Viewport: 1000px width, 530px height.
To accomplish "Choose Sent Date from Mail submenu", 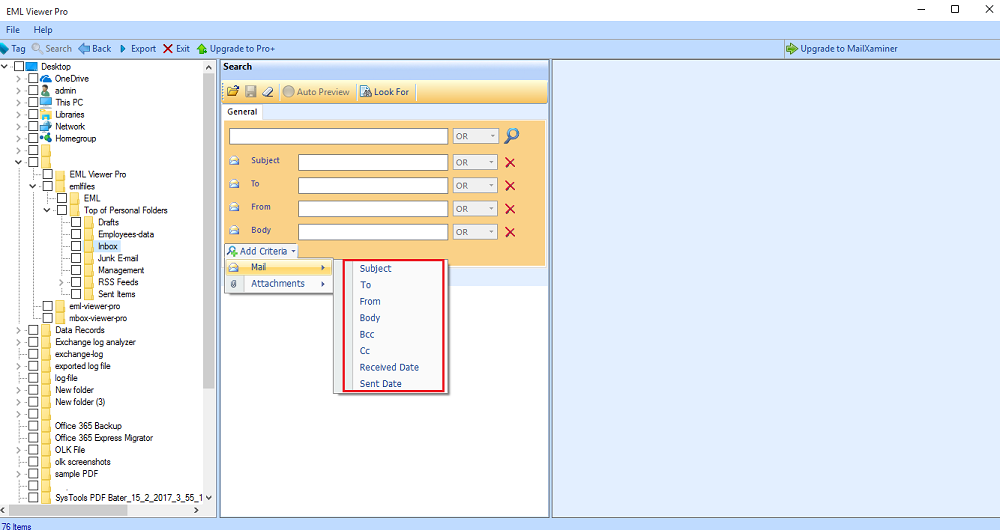I will tap(381, 384).
